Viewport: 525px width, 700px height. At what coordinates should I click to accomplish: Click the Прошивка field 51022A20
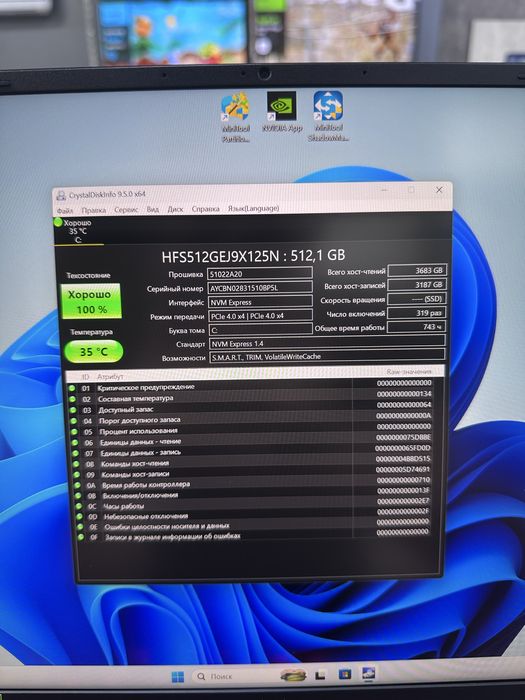(x=260, y=274)
